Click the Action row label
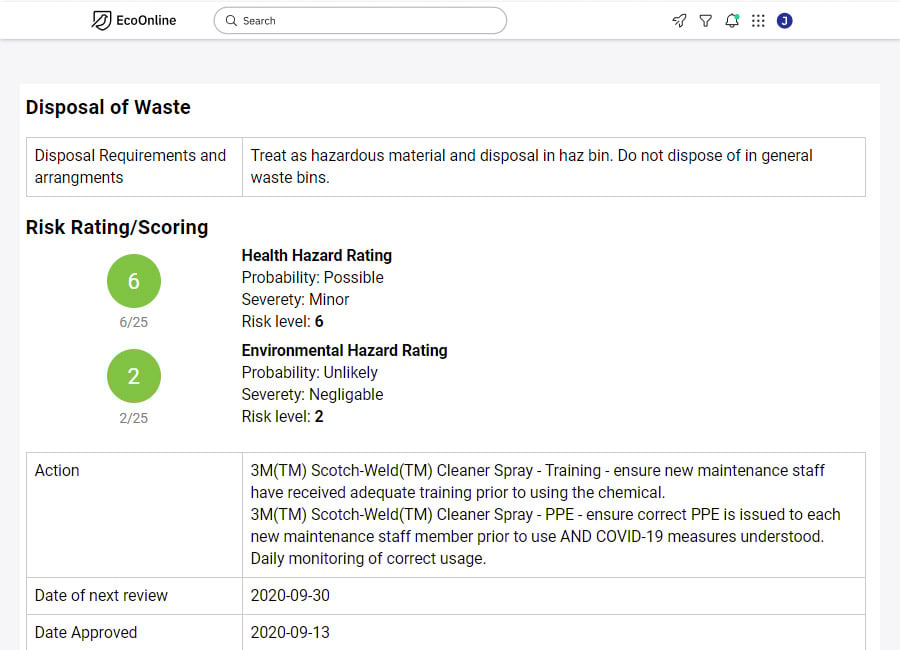The width and height of the screenshot is (900, 650). point(57,470)
